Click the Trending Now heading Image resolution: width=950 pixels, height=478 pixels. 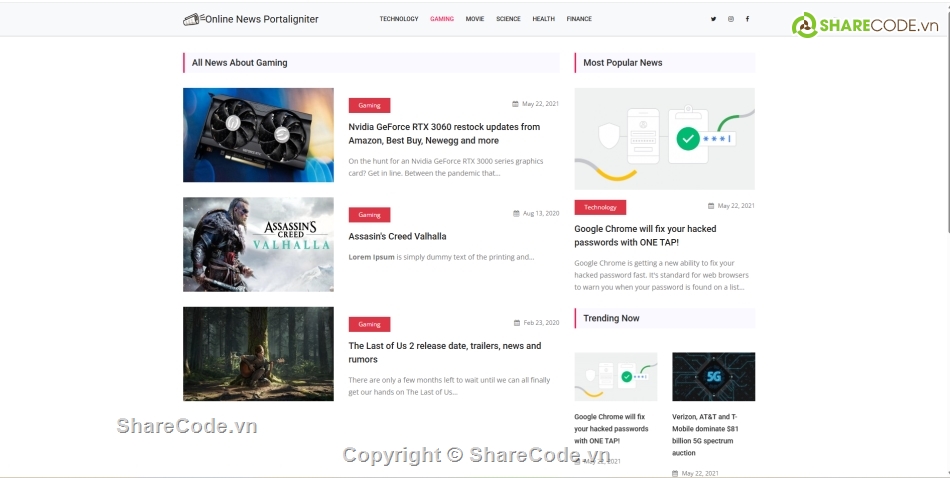click(x=611, y=318)
